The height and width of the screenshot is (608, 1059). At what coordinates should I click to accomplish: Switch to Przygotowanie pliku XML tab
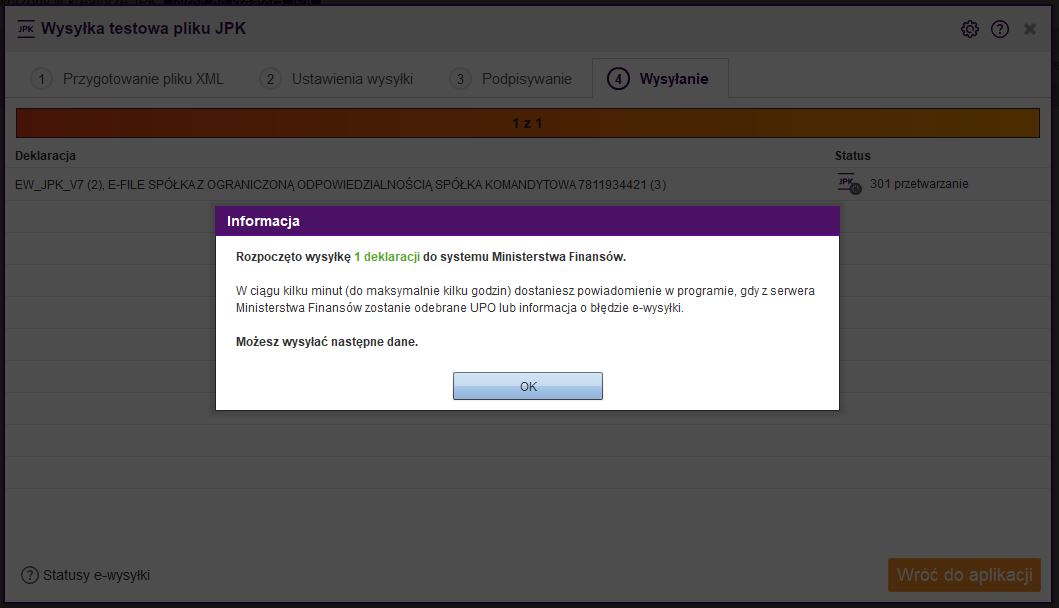point(143,79)
